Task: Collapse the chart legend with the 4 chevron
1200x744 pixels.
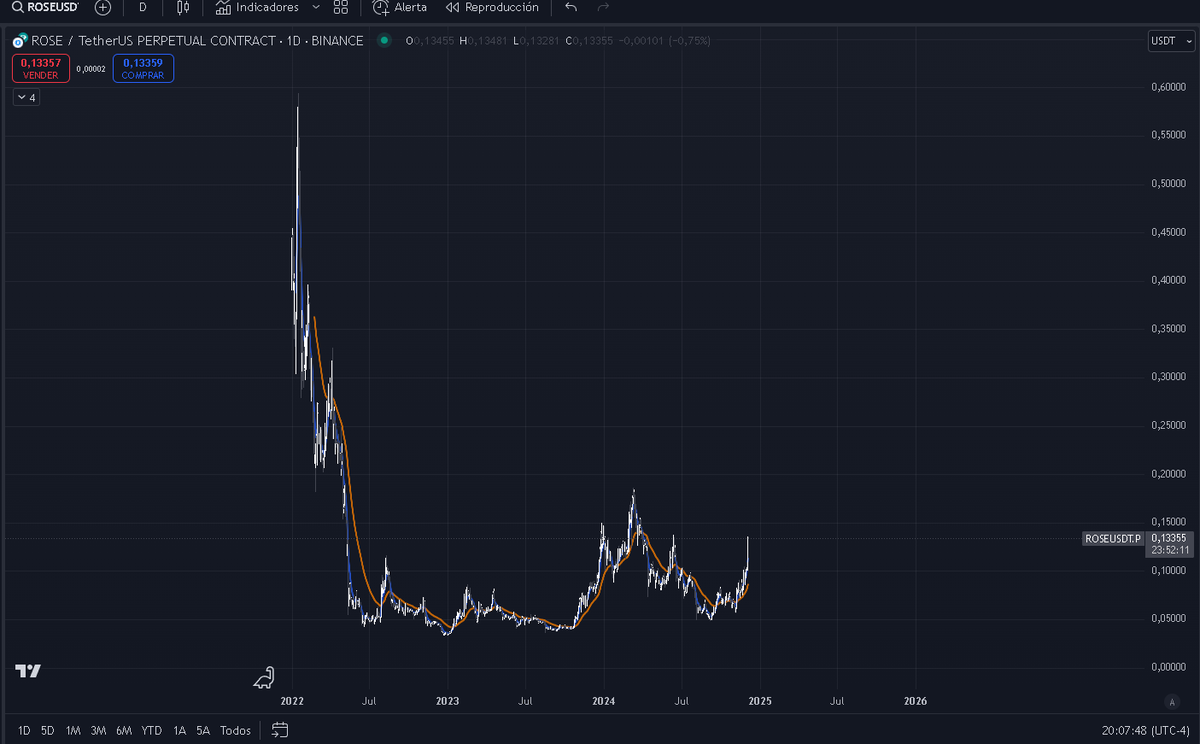Action: pyautogui.click(x=26, y=97)
